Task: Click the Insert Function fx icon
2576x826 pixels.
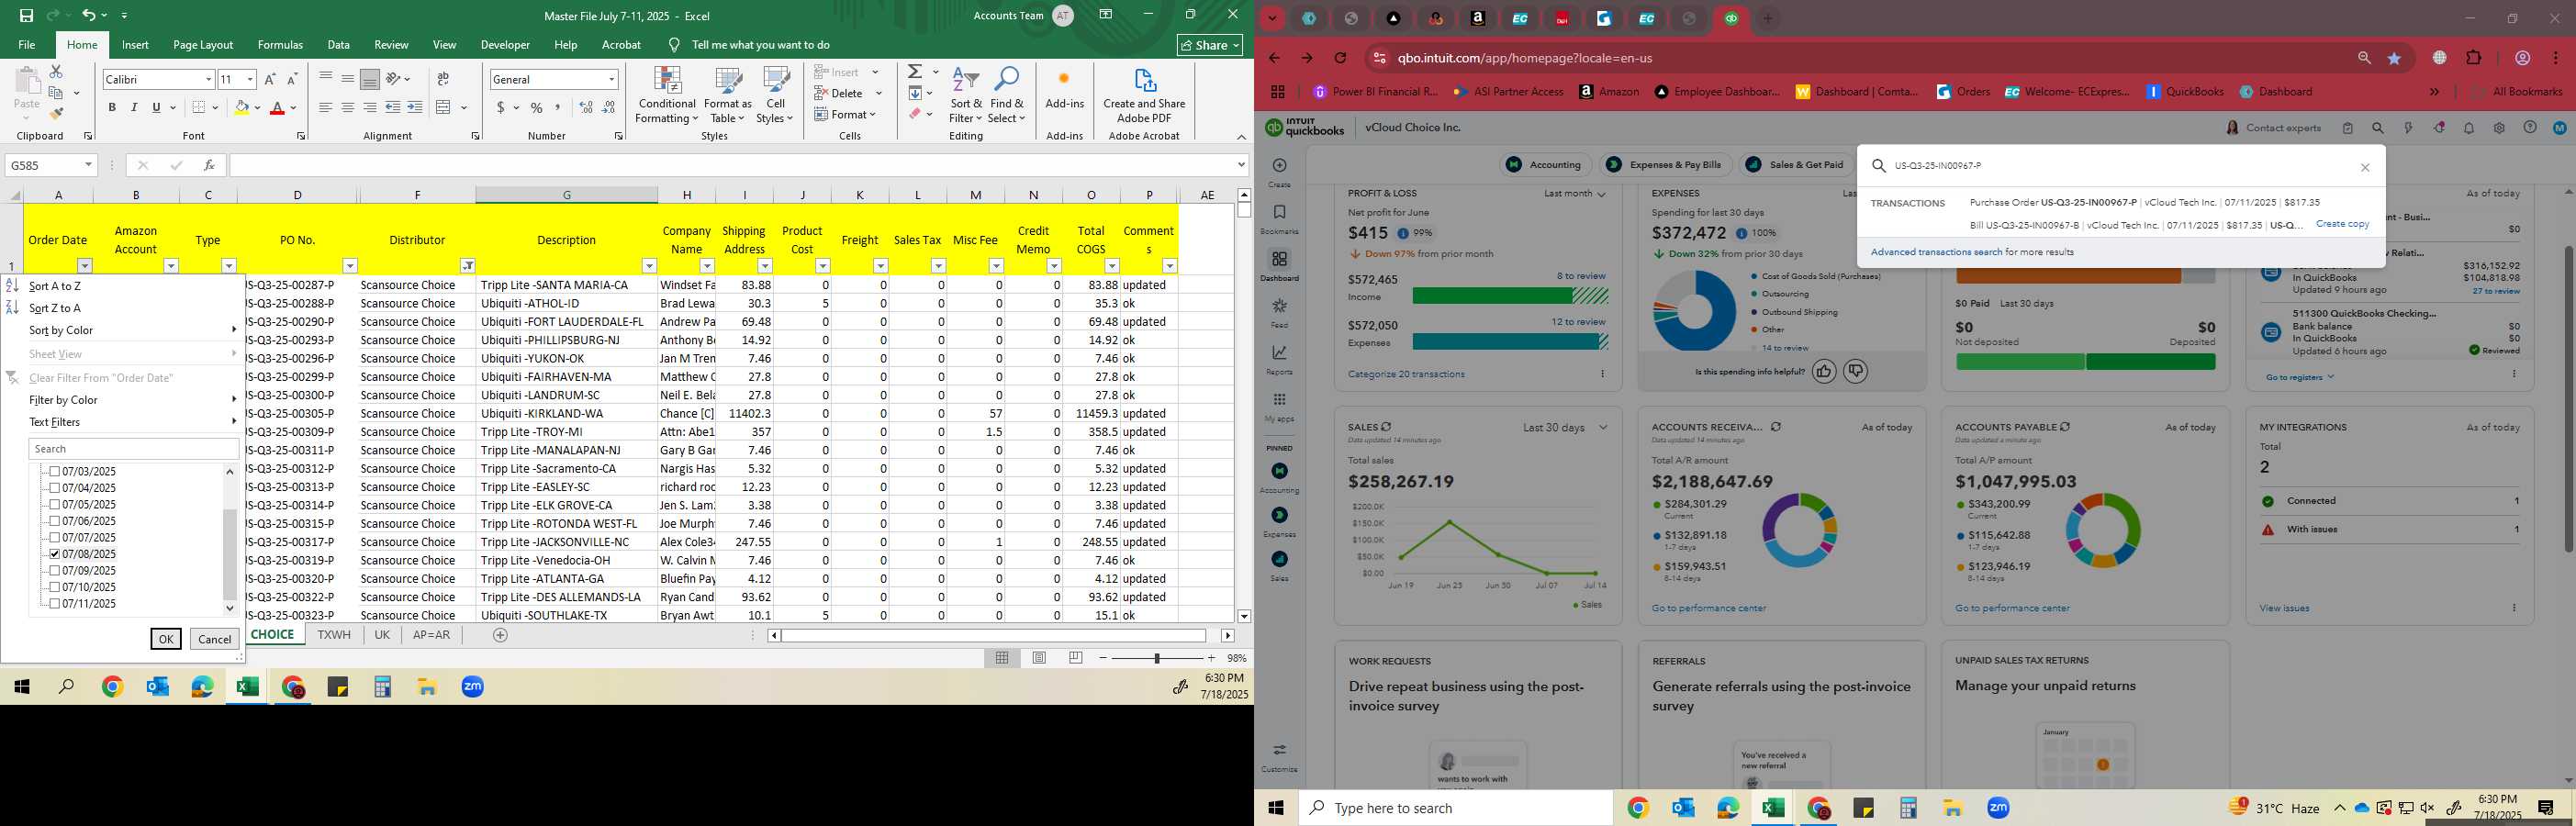Action: point(209,165)
